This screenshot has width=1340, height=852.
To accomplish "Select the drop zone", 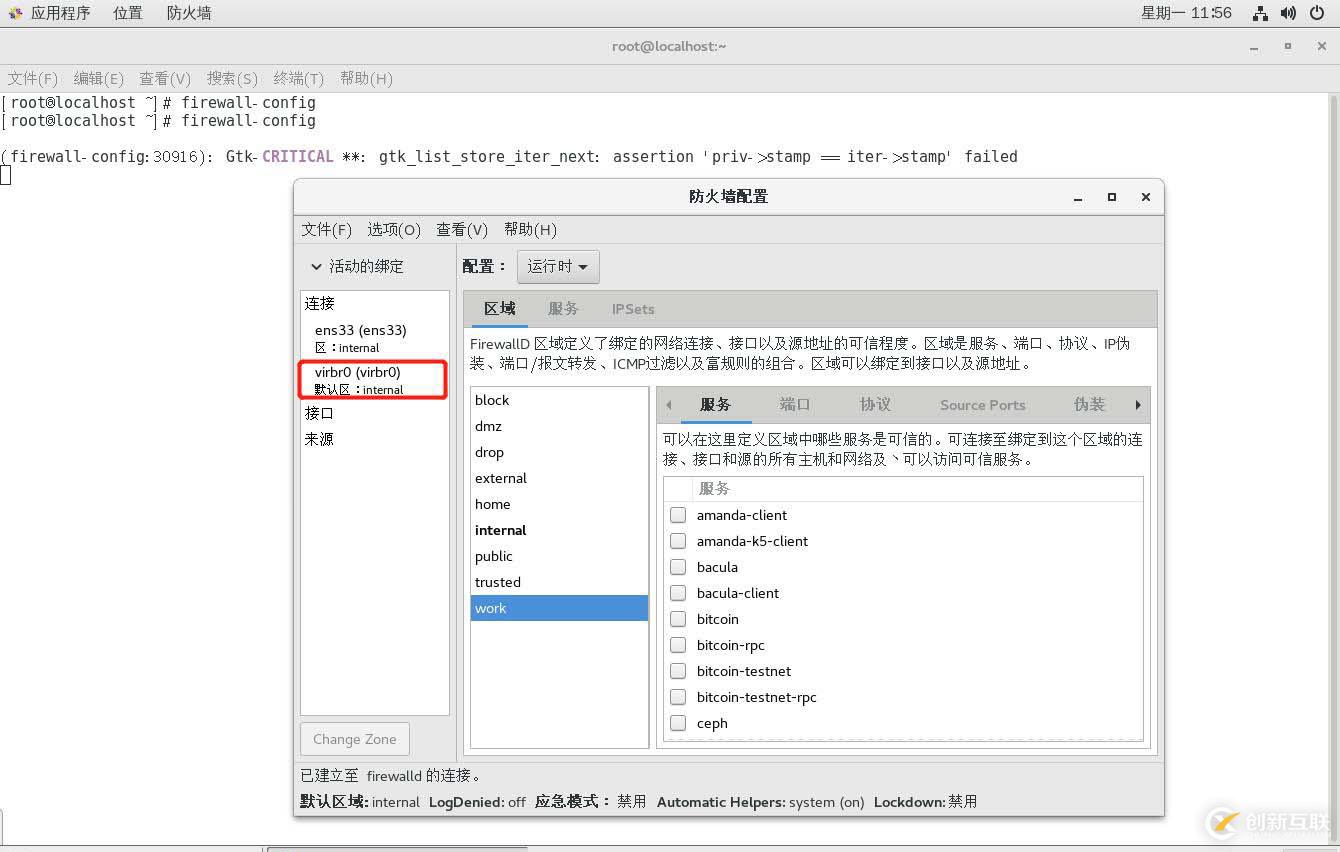I will (x=559, y=452).
